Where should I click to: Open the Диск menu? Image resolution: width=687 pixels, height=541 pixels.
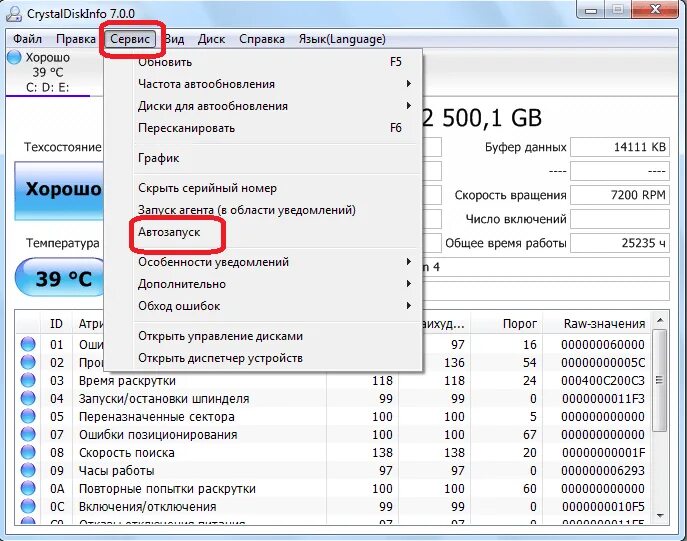pos(211,39)
